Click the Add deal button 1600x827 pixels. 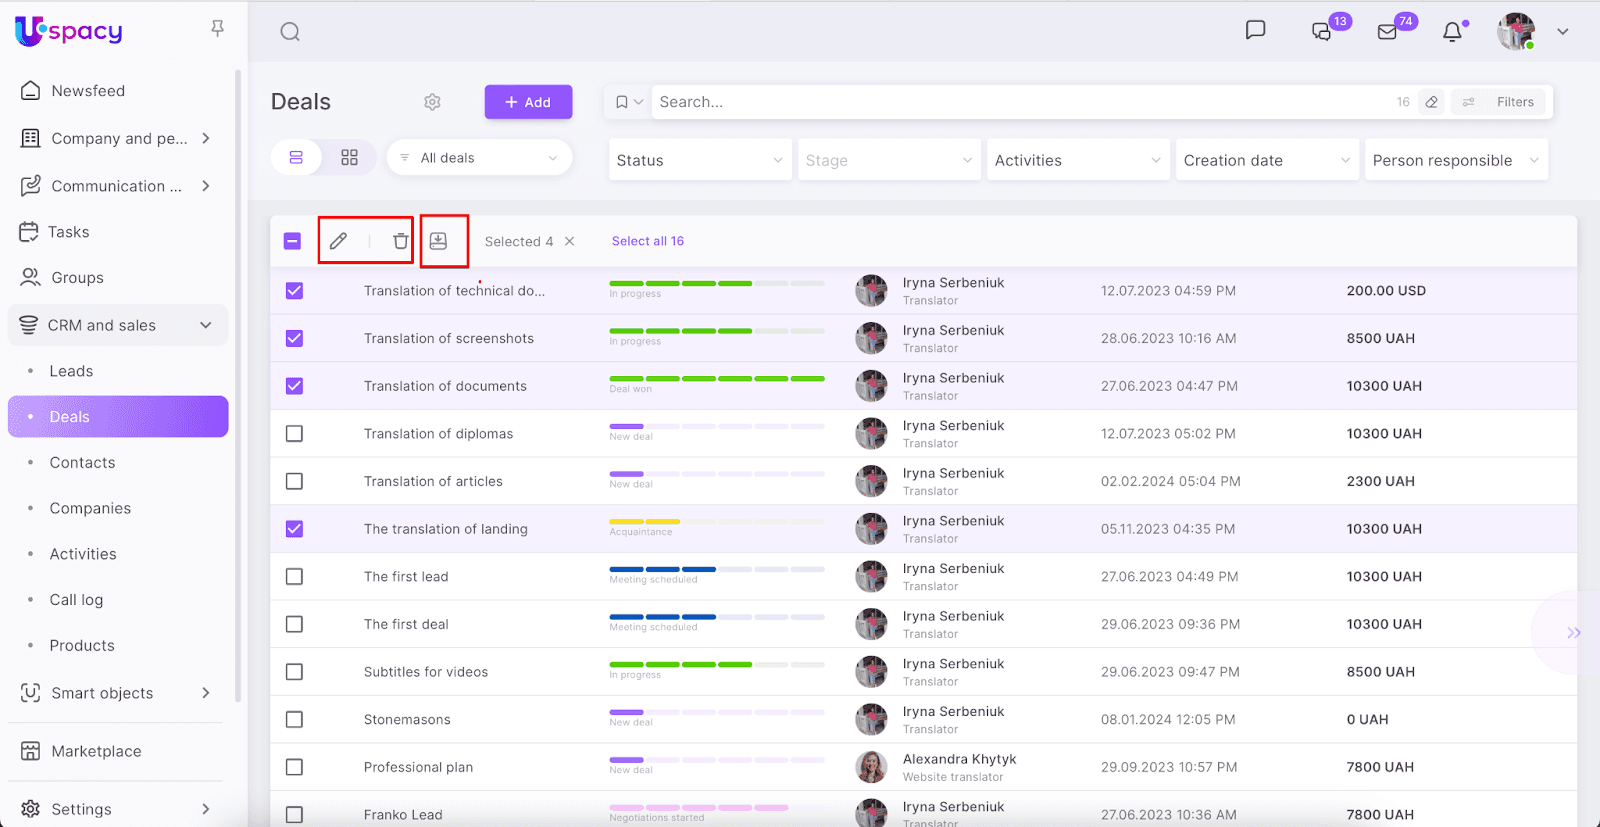point(528,102)
